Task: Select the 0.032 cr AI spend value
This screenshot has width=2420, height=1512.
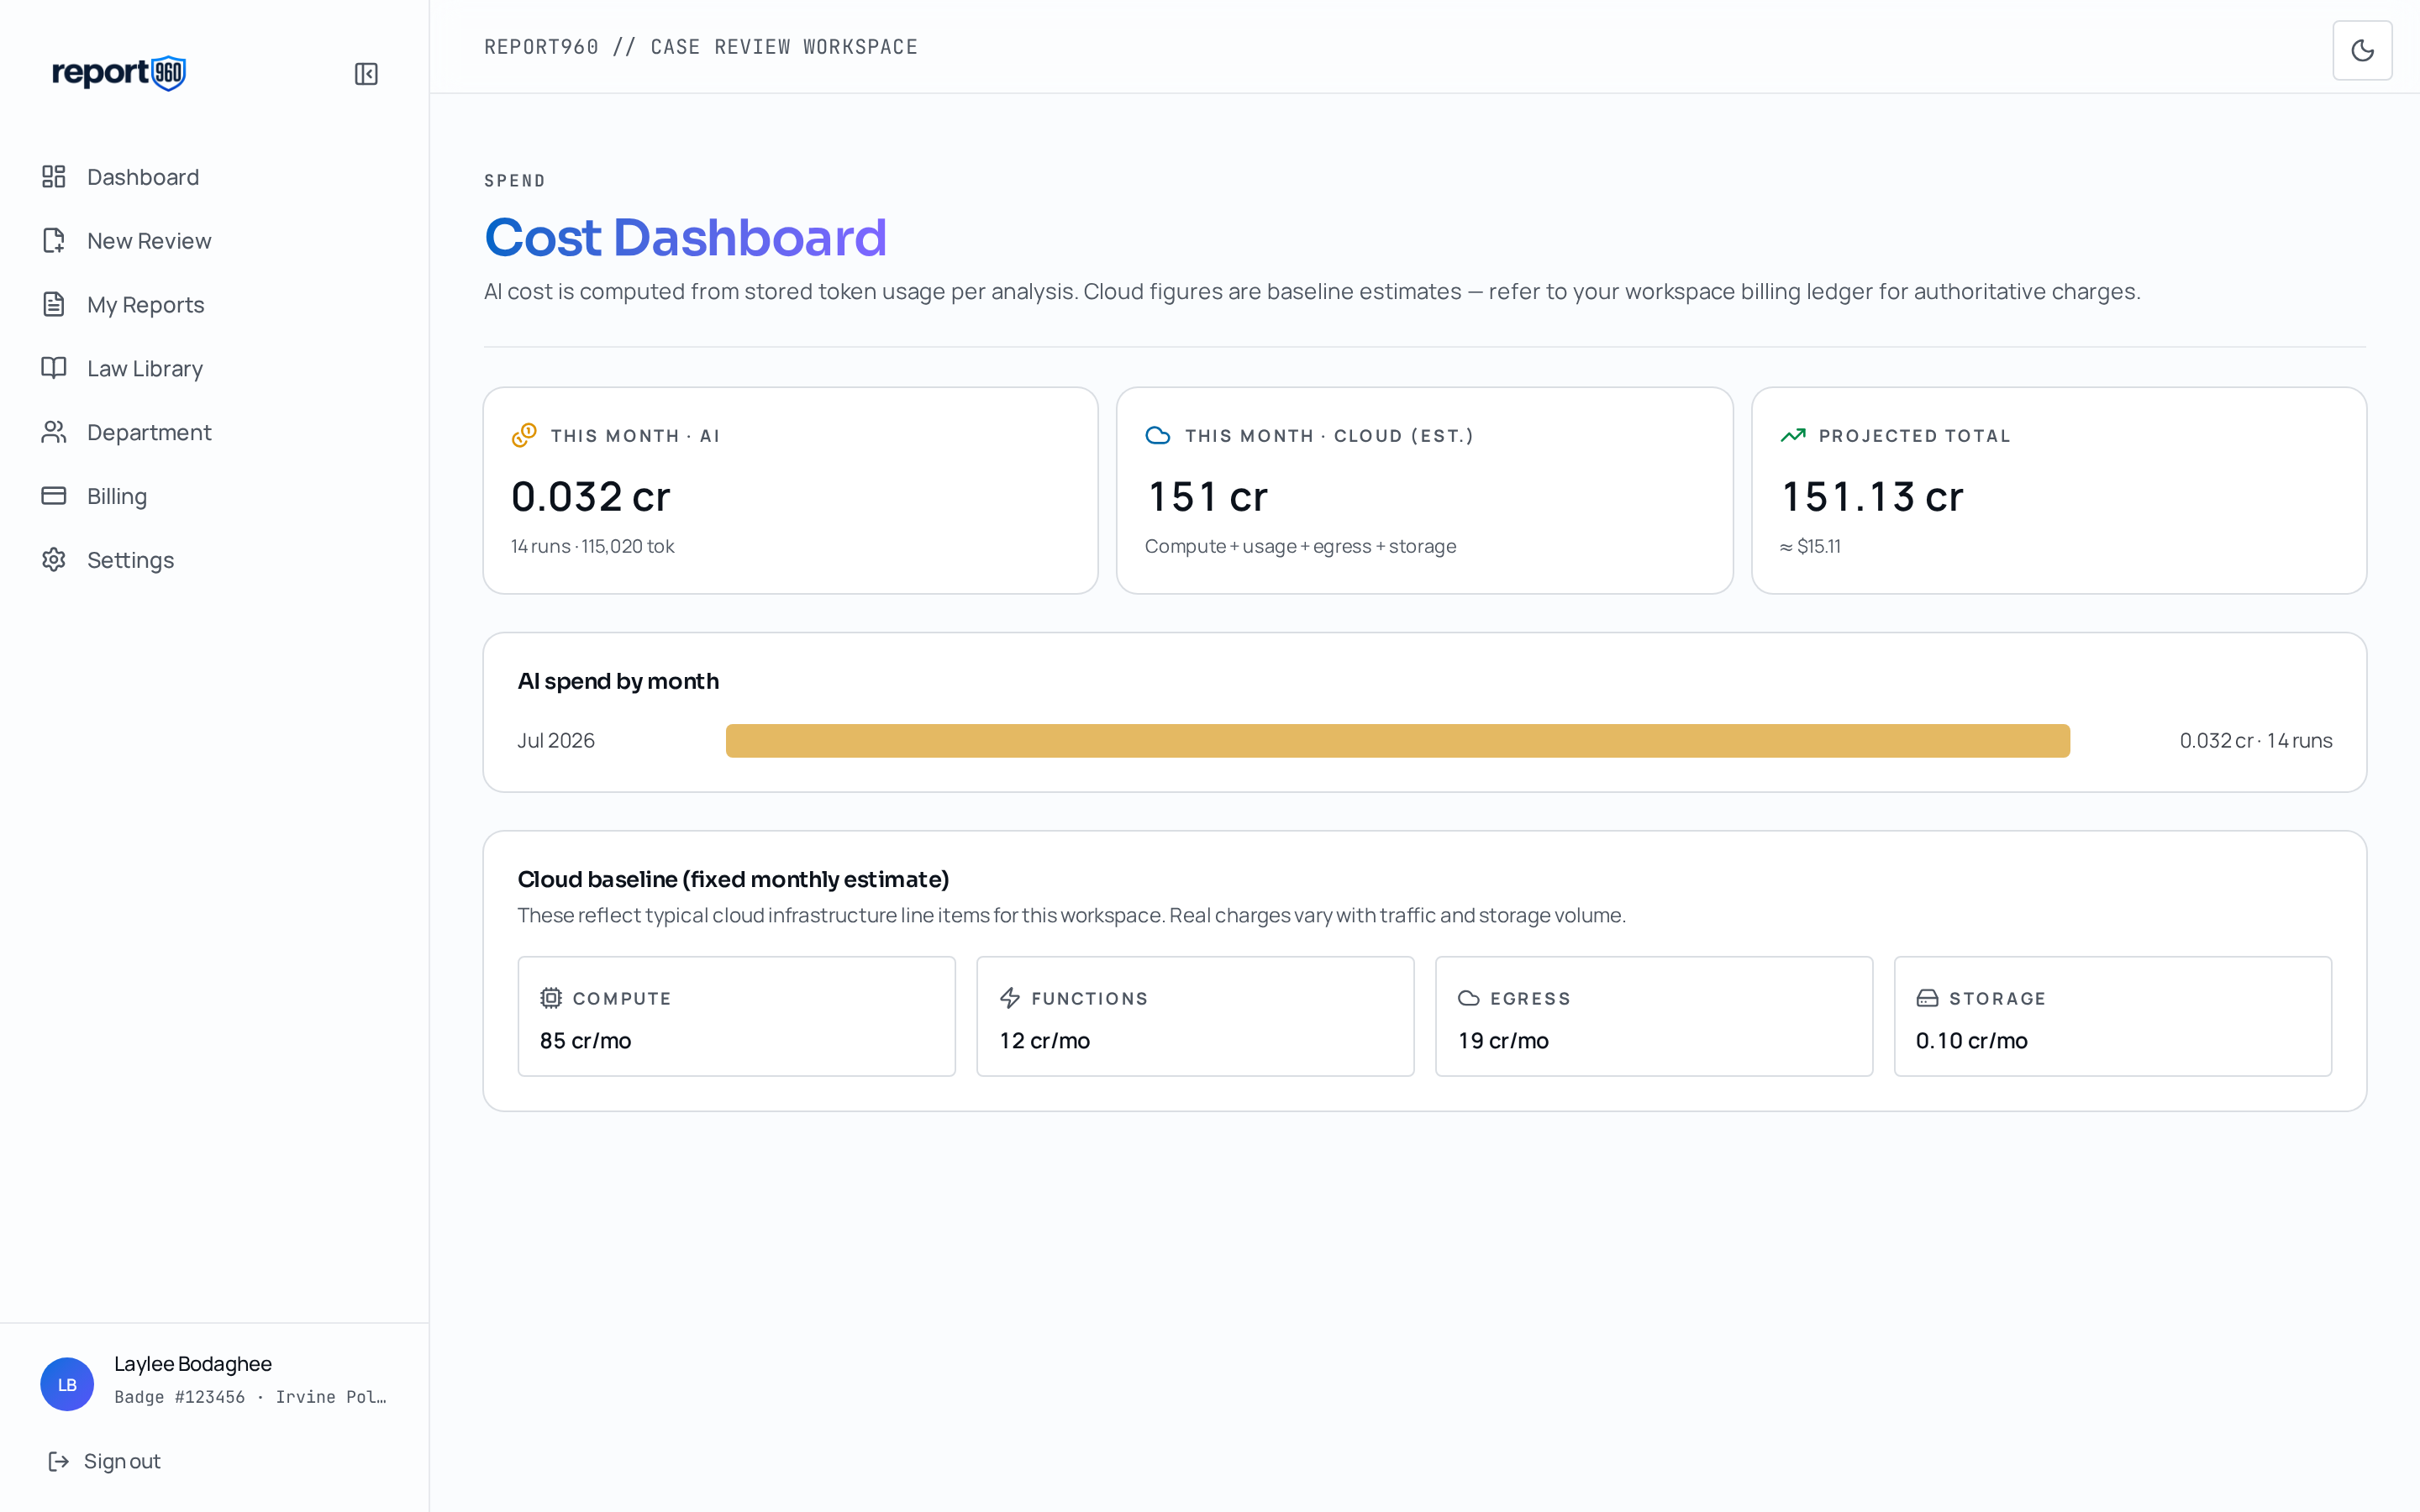Action: 591,497
